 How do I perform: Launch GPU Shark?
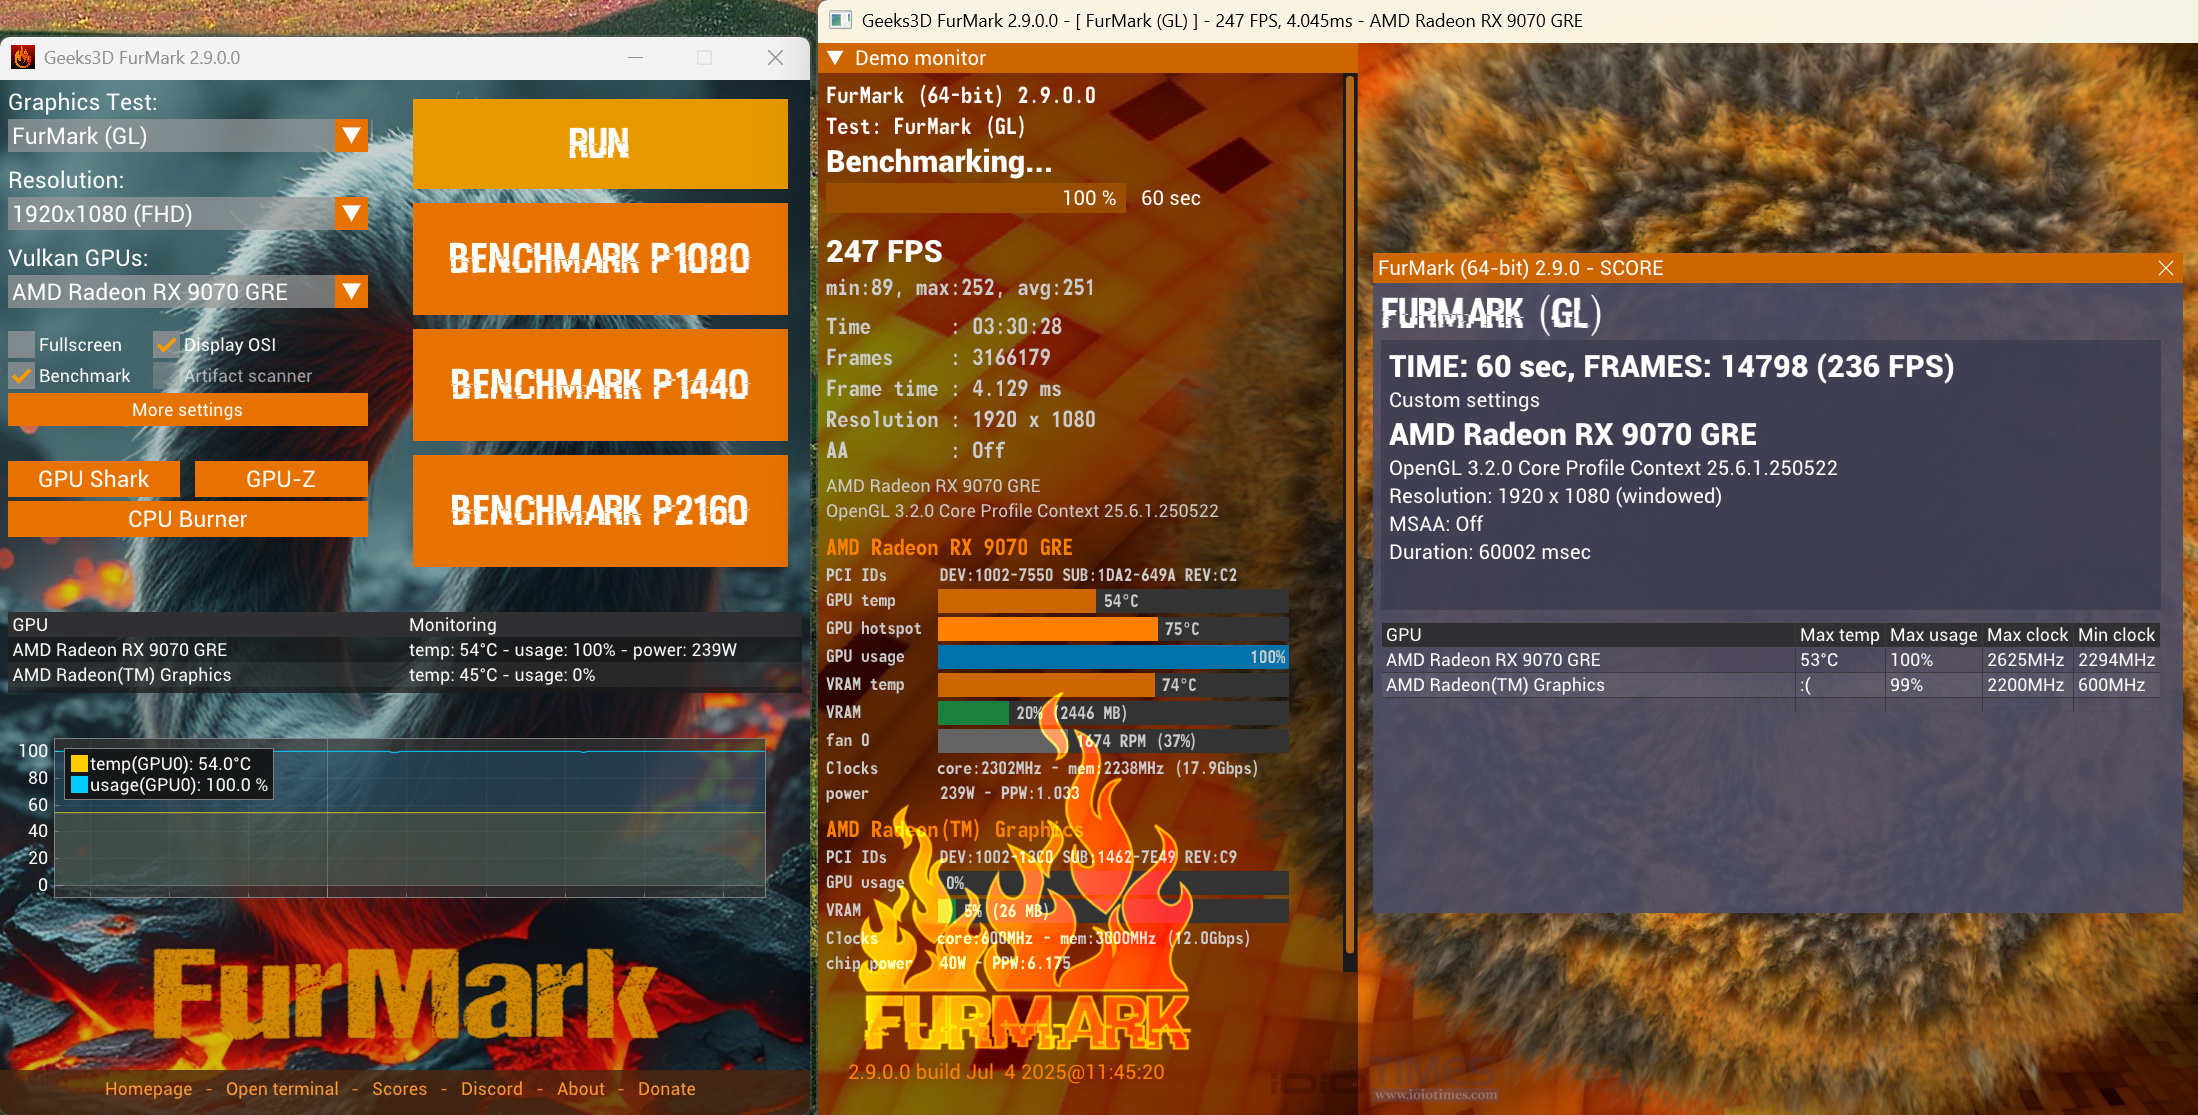click(x=94, y=479)
